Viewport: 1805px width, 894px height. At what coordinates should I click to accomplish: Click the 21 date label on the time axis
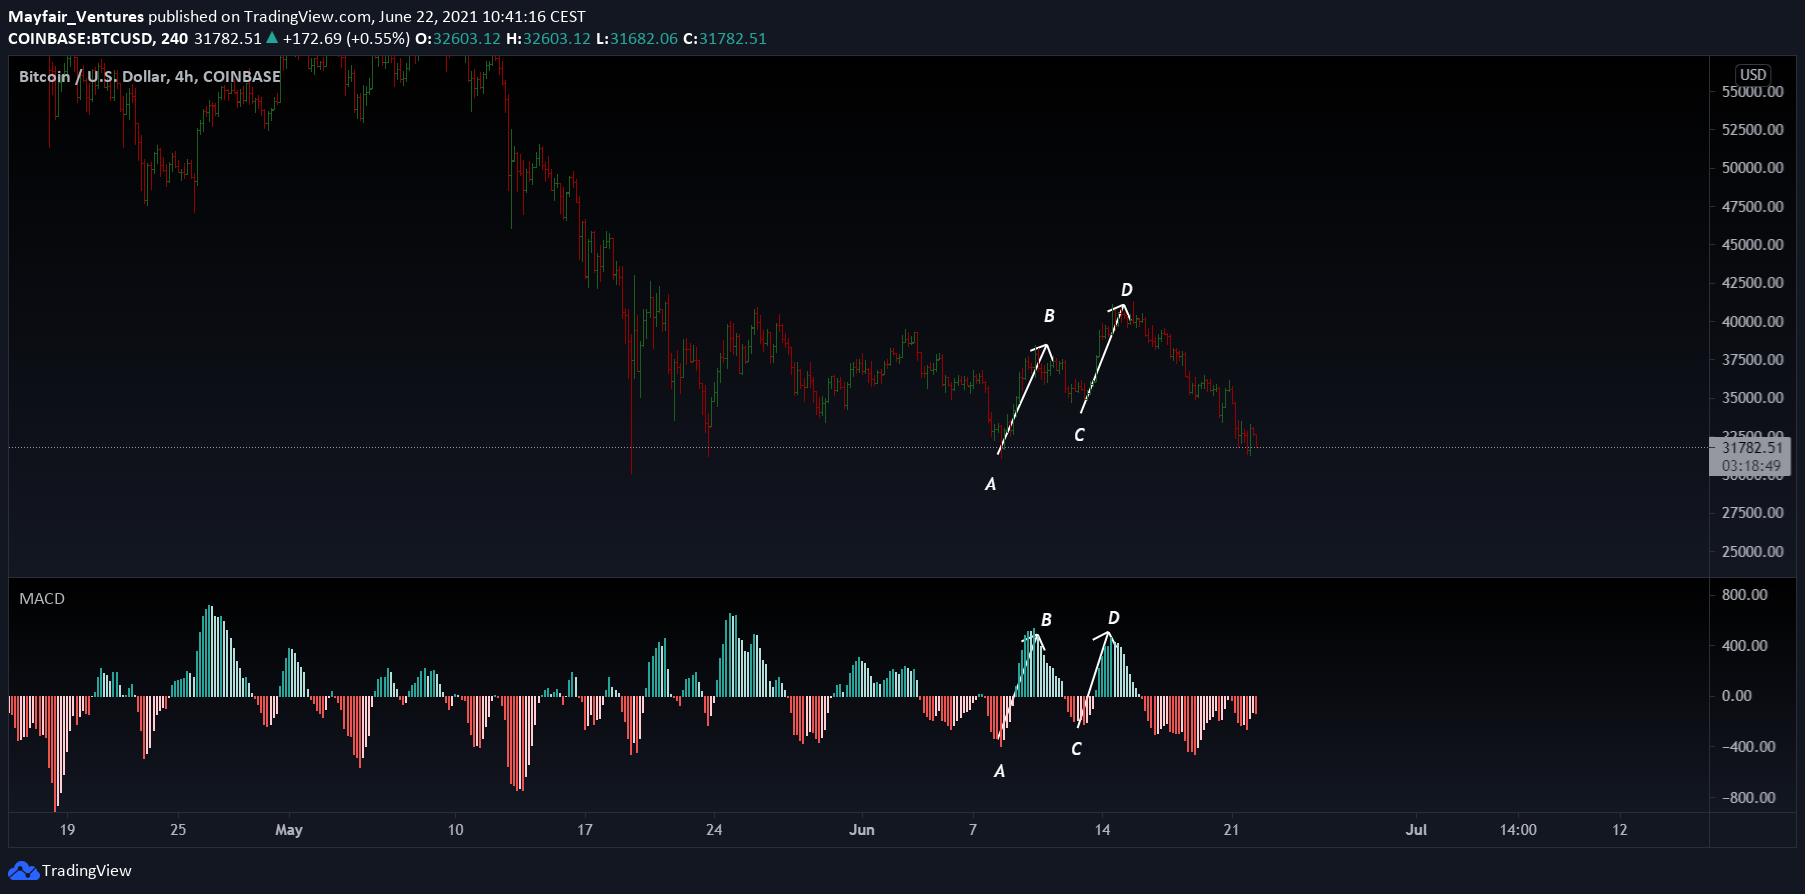(1231, 830)
